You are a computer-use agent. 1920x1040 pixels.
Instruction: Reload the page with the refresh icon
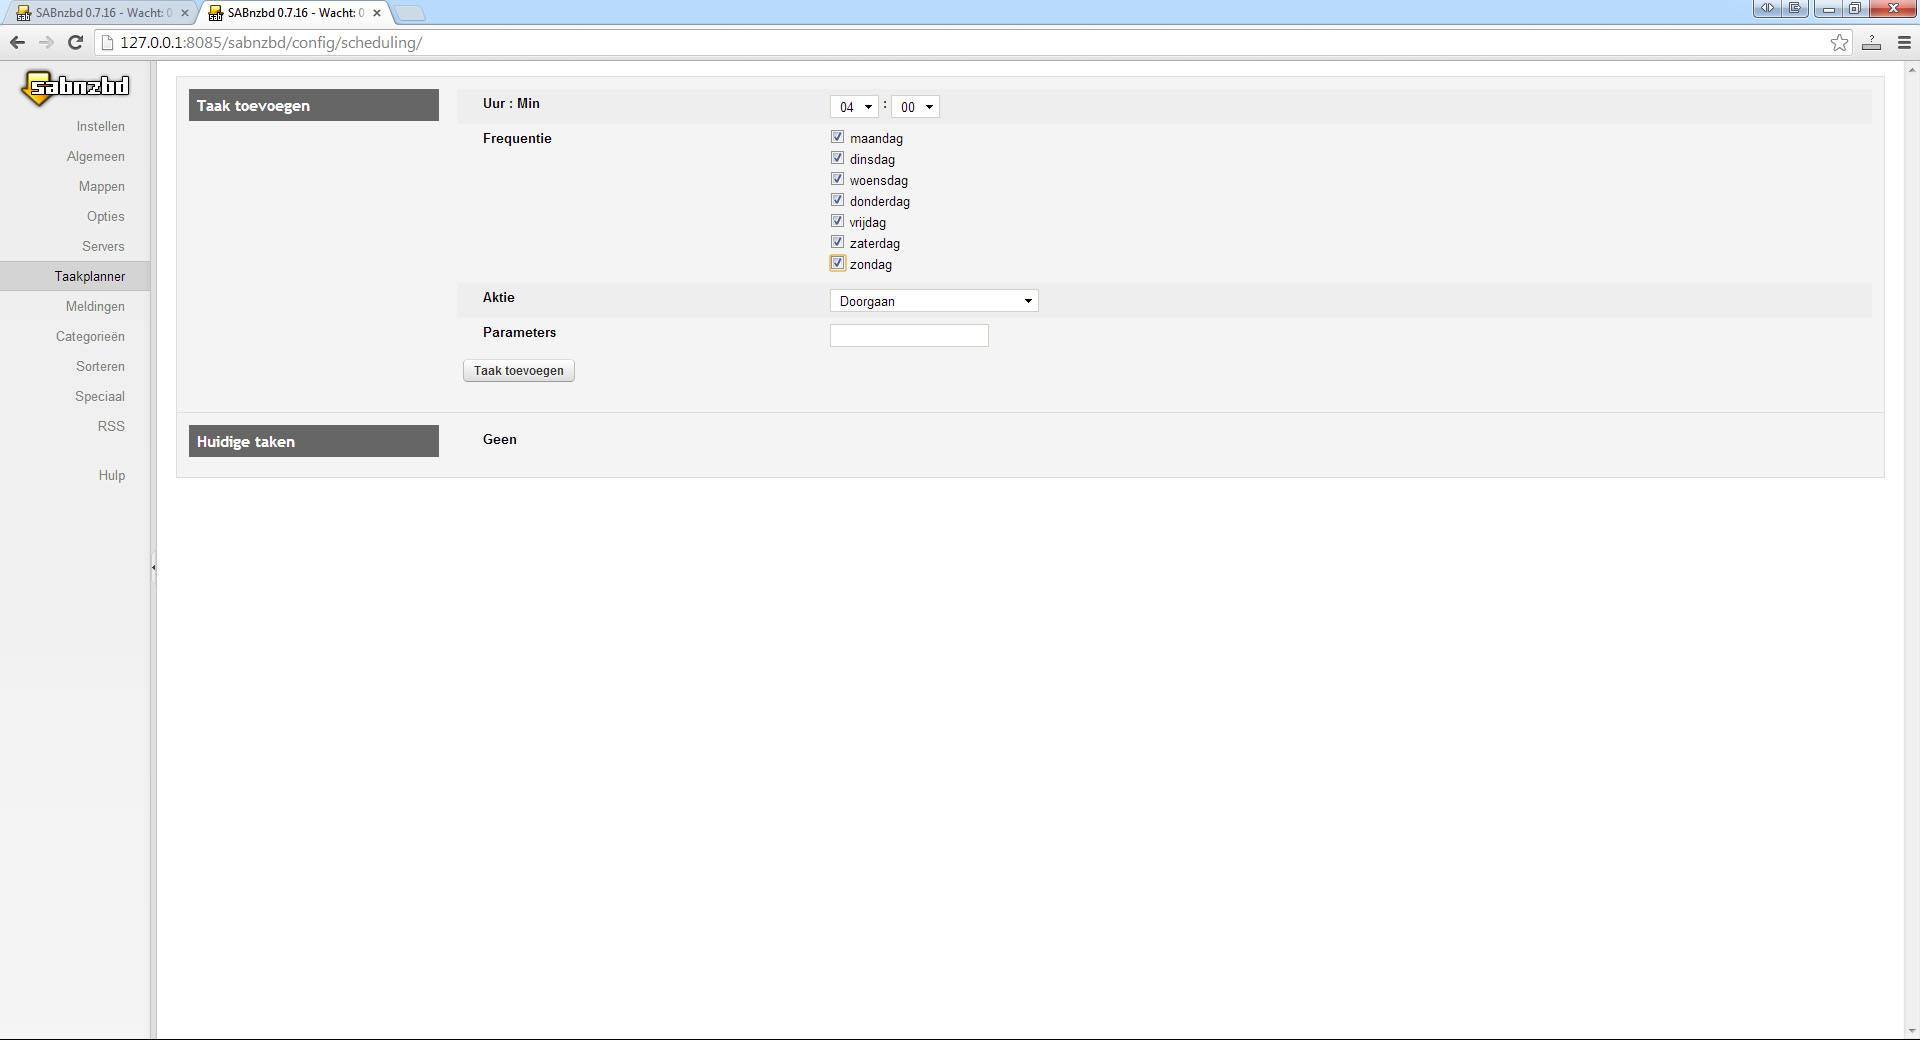point(75,42)
